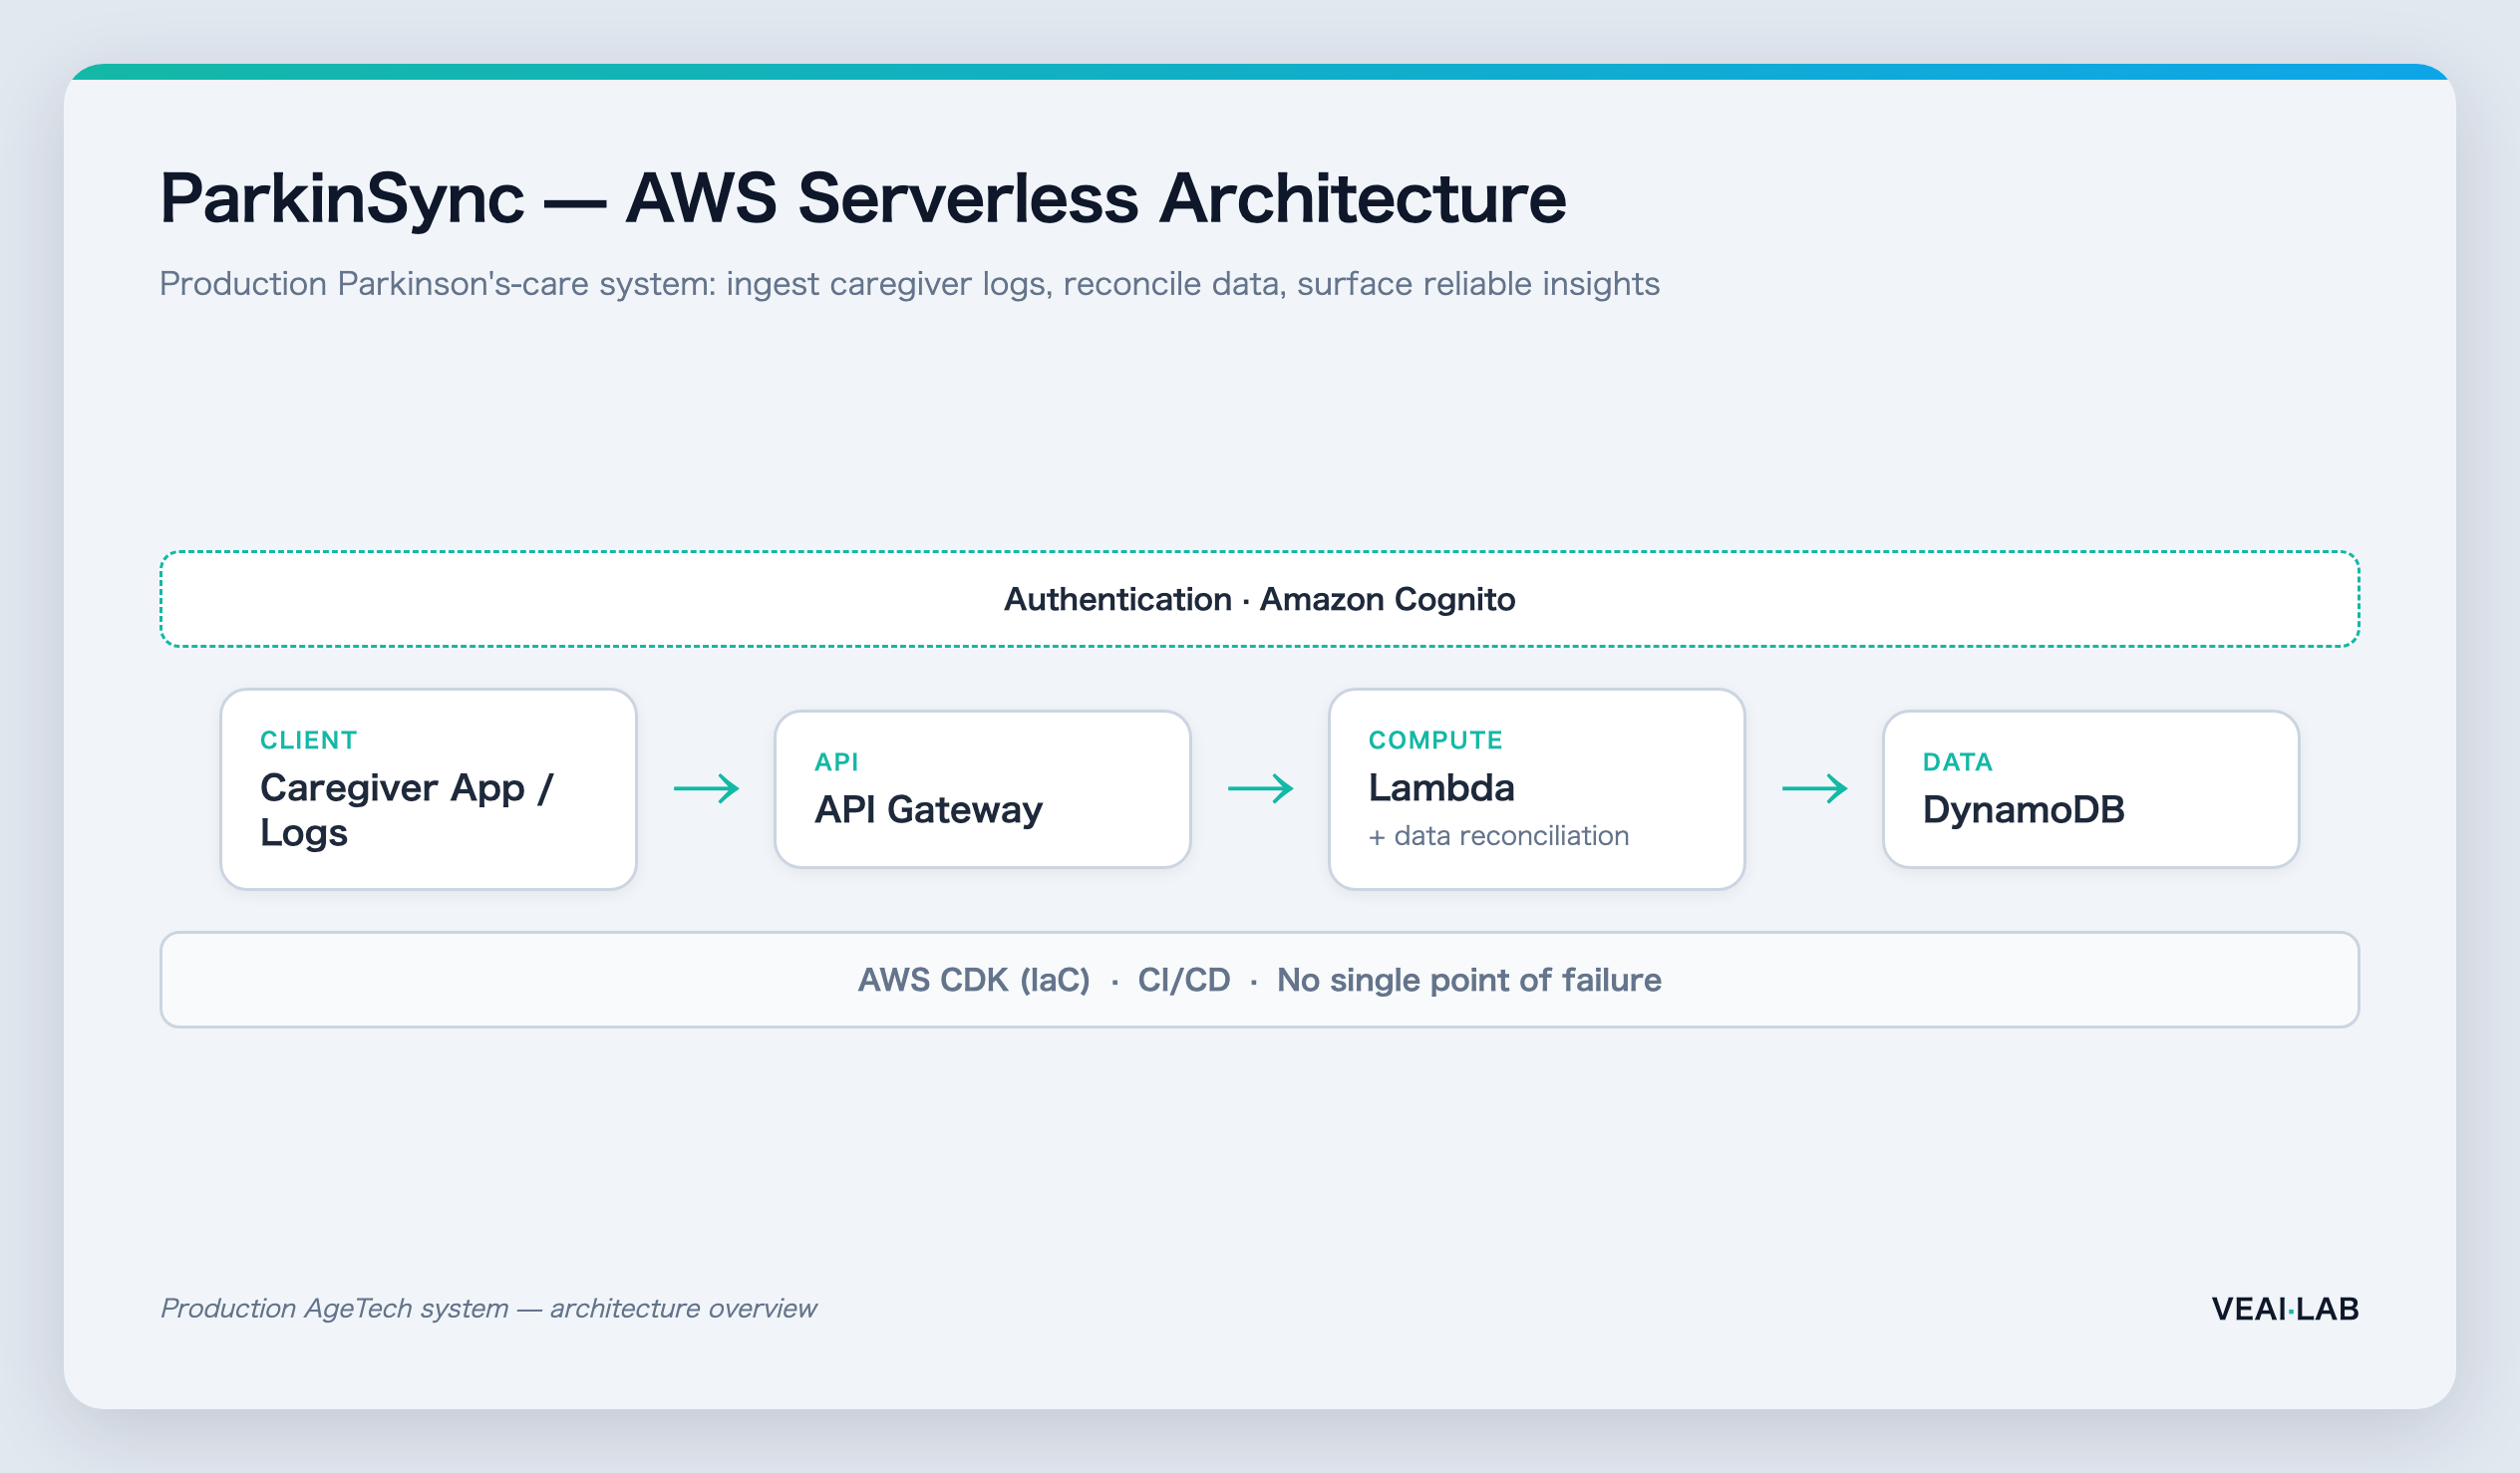2520x1473 pixels.
Task: Select the API label above API Gateway
Action: point(836,762)
